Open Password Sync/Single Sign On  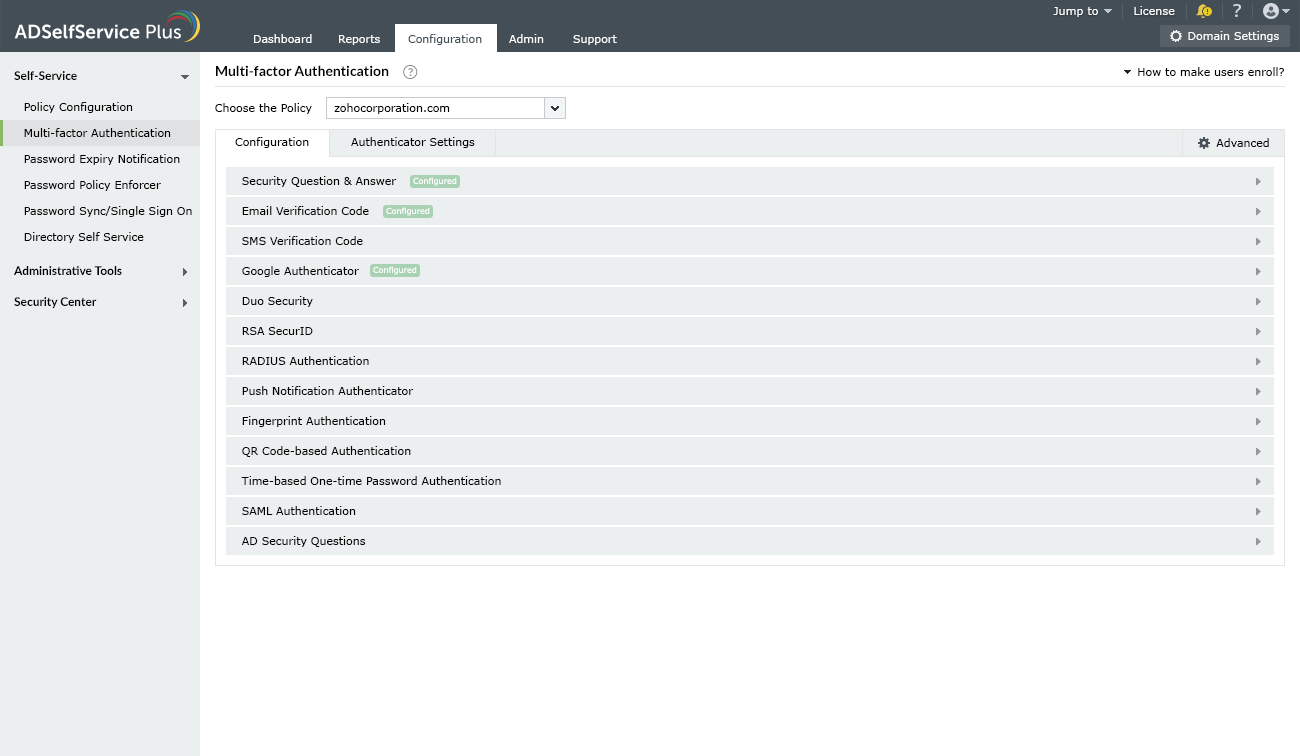point(108,211)
